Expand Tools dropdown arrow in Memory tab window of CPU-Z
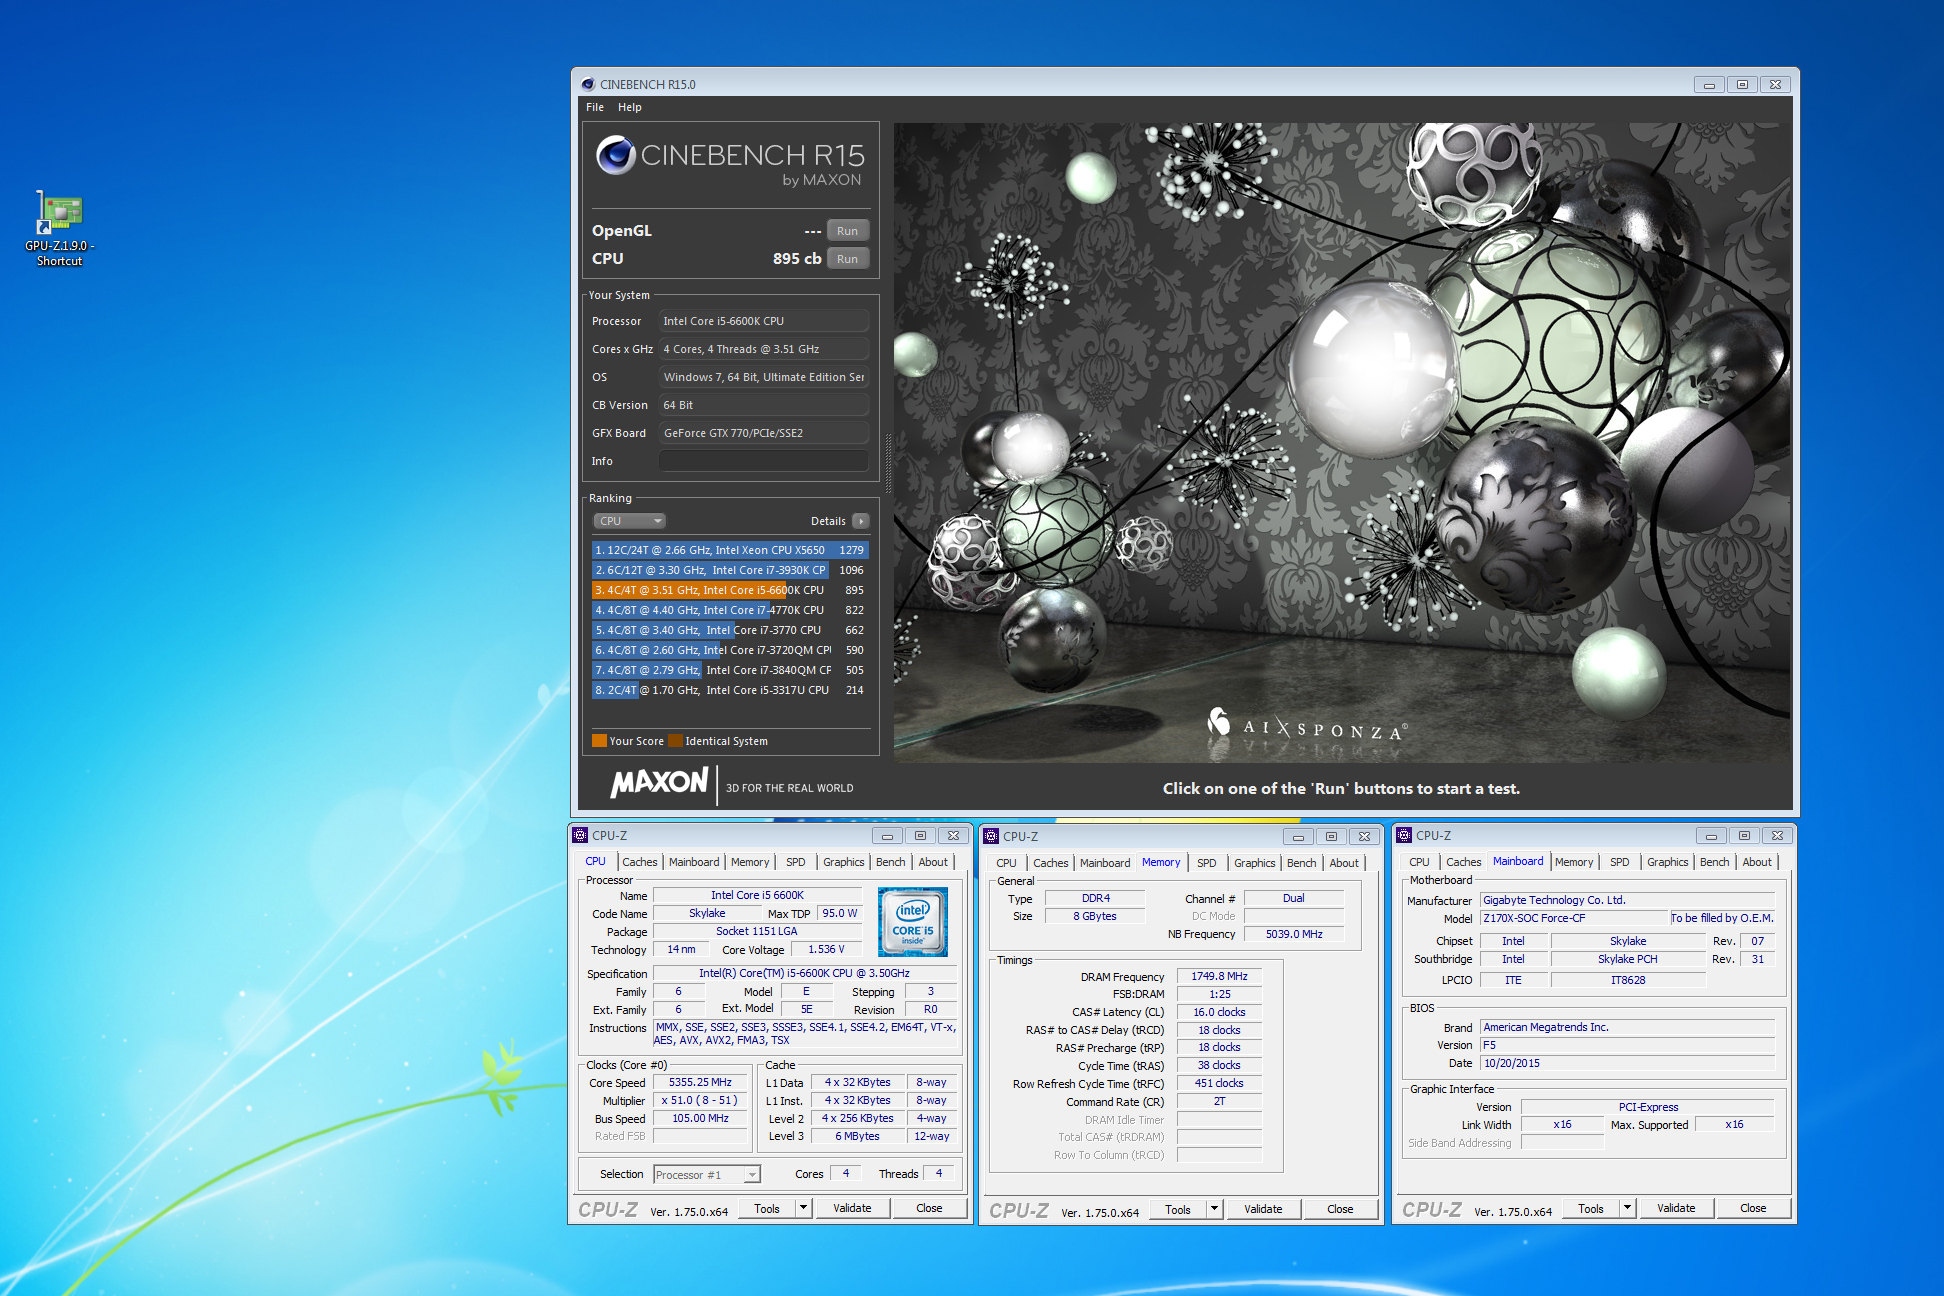 pos(1214,1209)
